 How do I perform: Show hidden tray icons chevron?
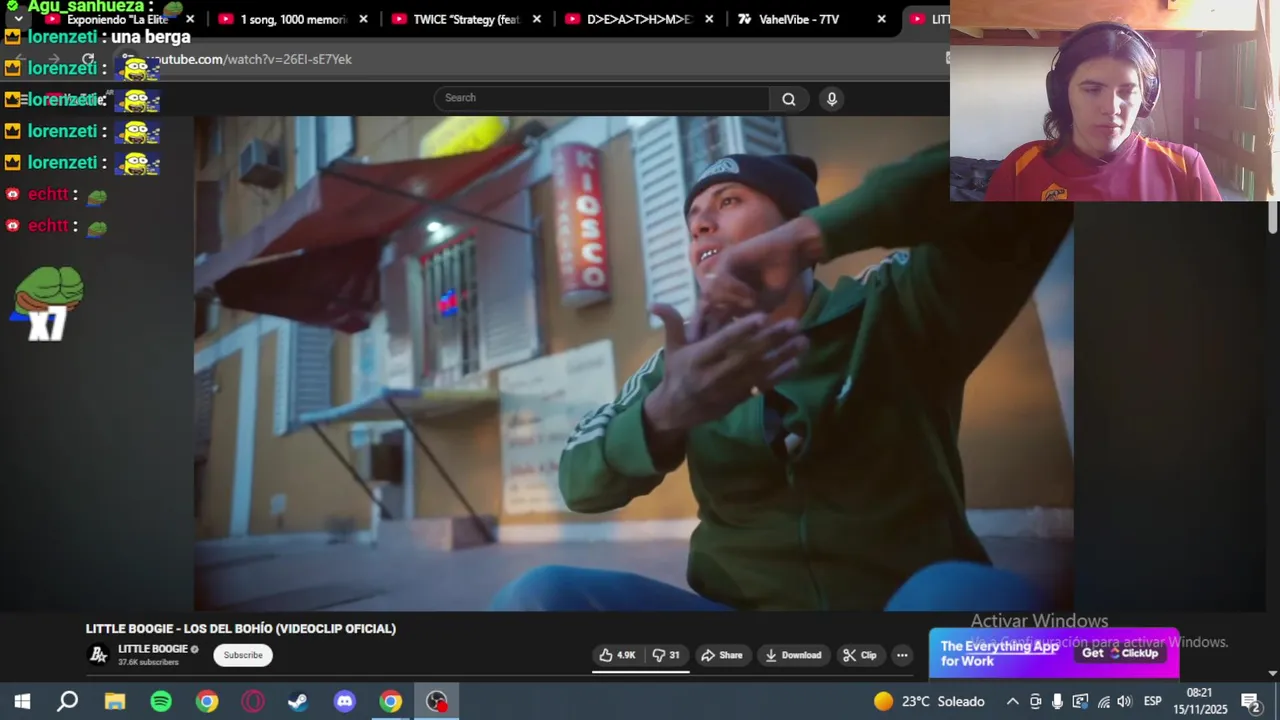[x=1012, y=701]
